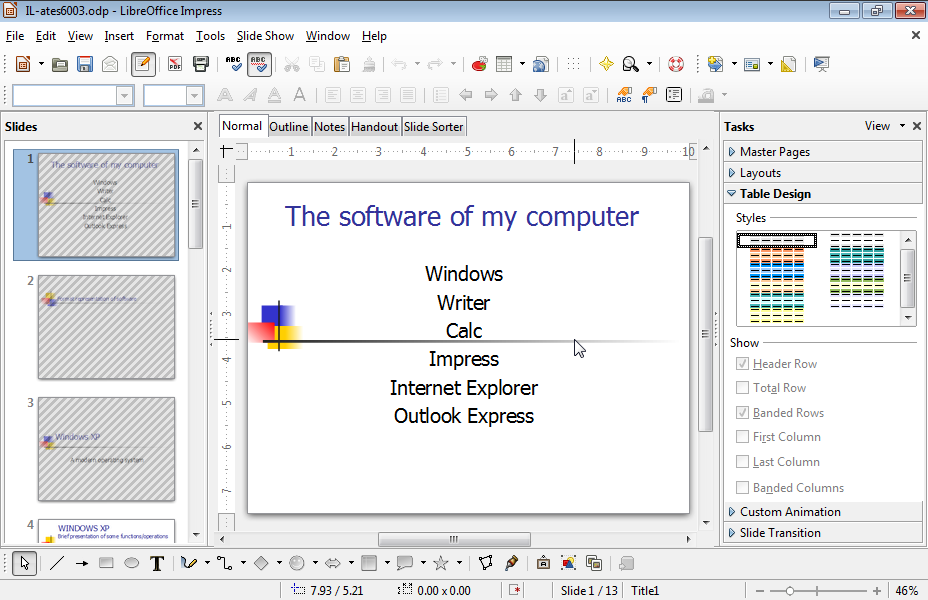Paste from clipboard icon
The height and width of the screenshot is (600, 928).
pos(341,64)
